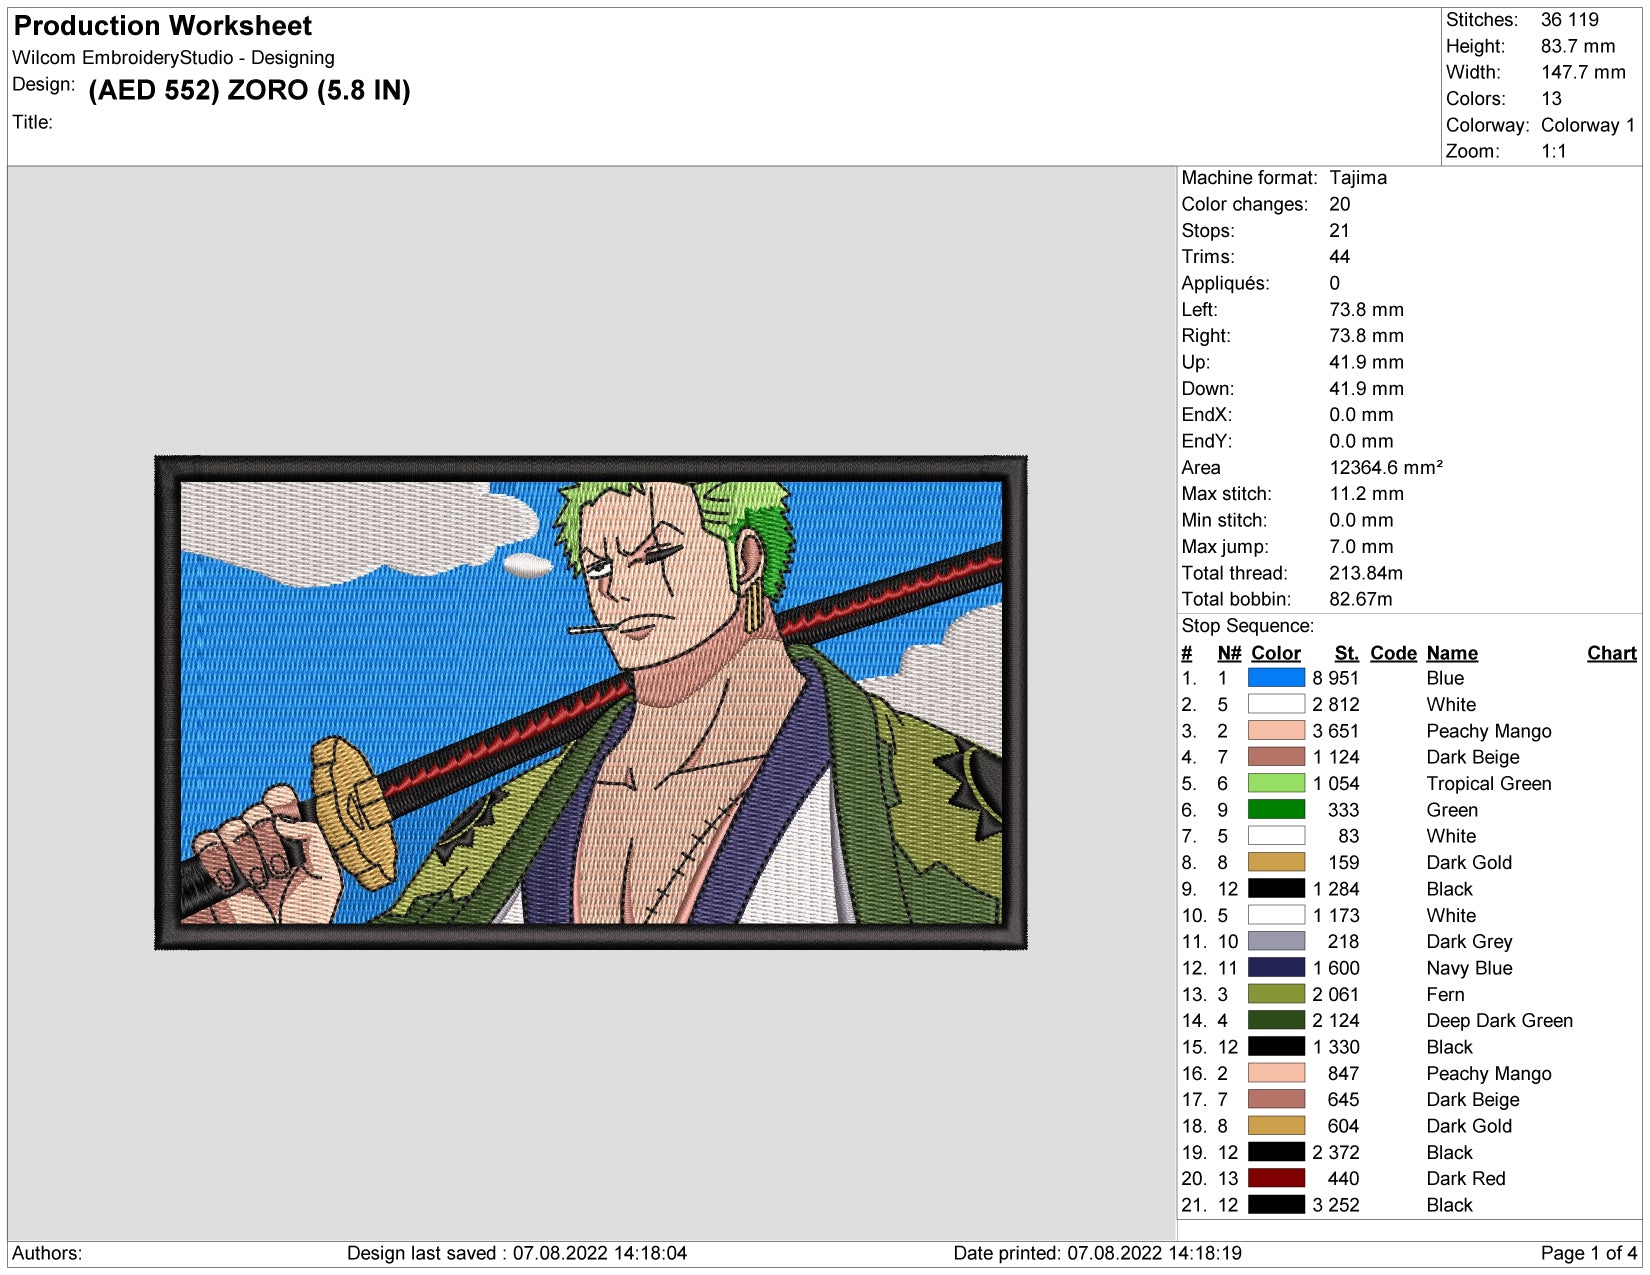Click the Blue swatch in row 1
This screenshot has height=1275, width=1650.
(1276, 678)
